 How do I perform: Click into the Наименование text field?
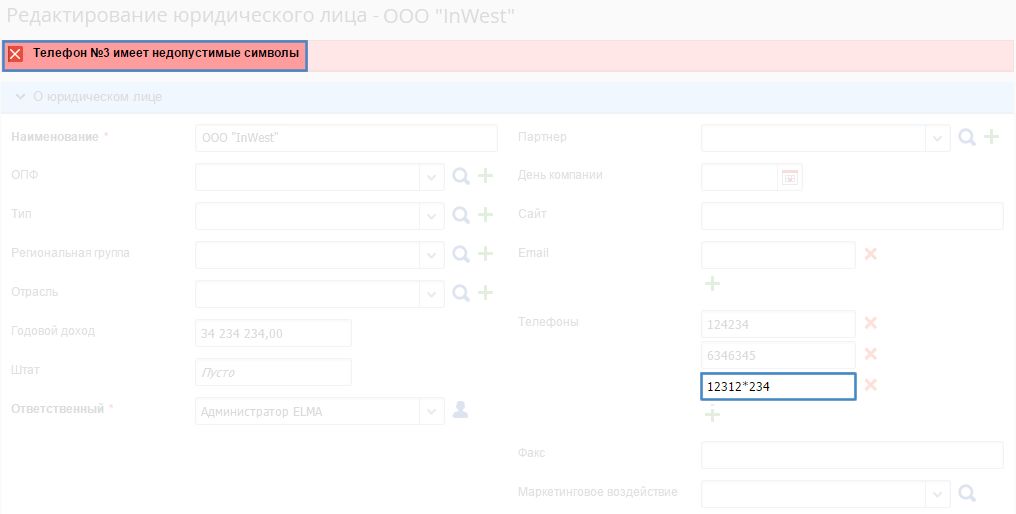(x=346, y=138)
